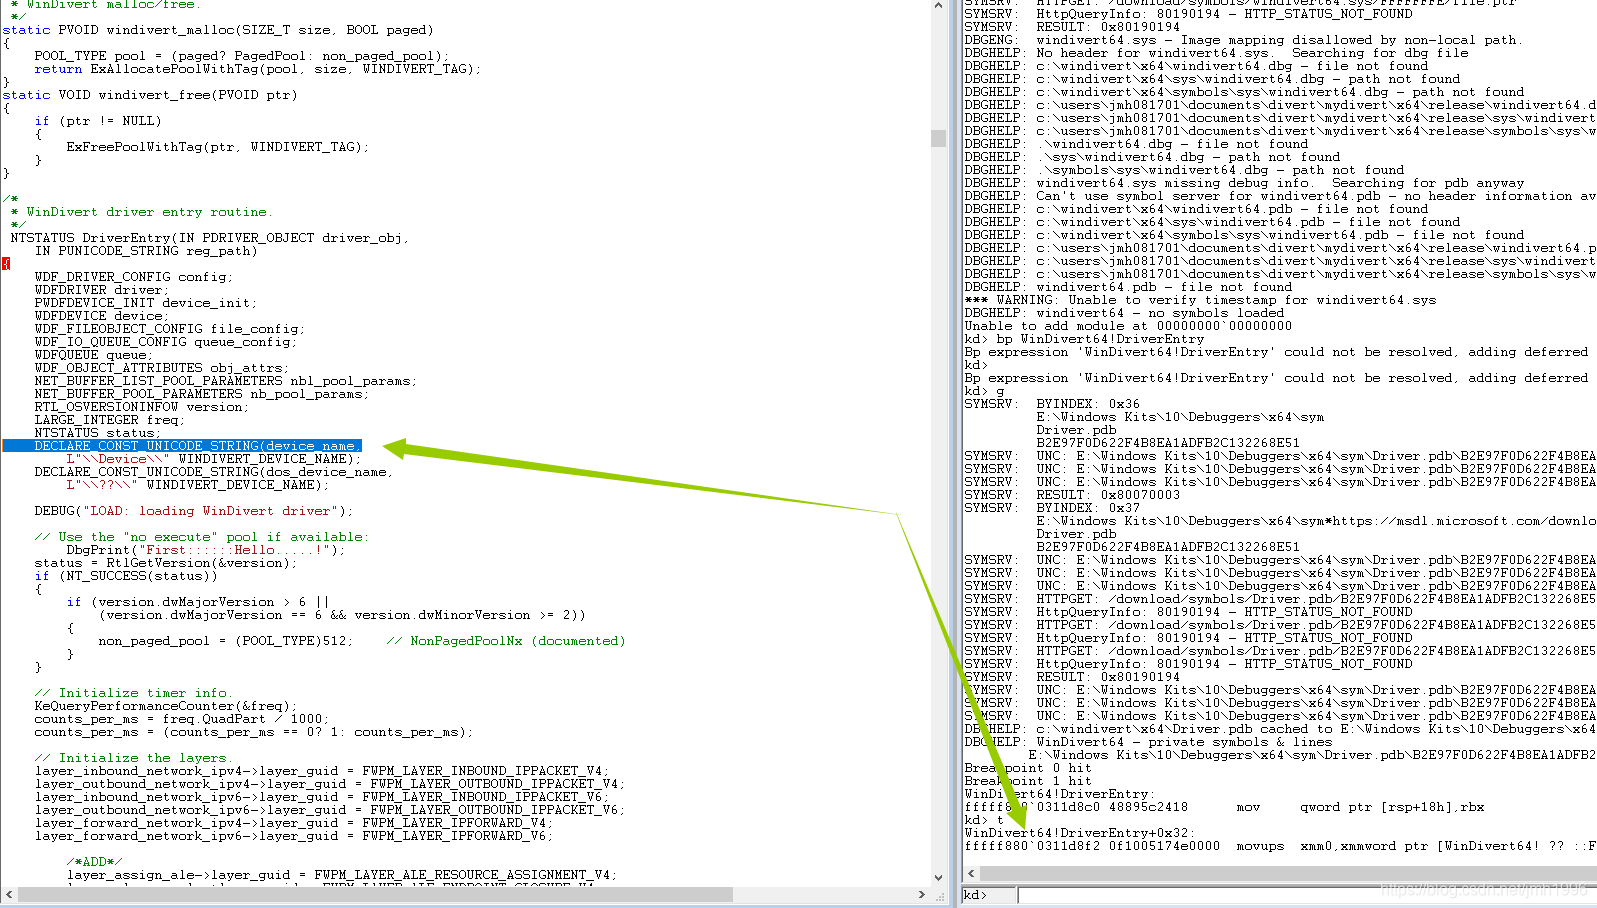Click the source pane vertical scrollbar thumb
Screen dimensions: 1597x908
pos(938,138)
